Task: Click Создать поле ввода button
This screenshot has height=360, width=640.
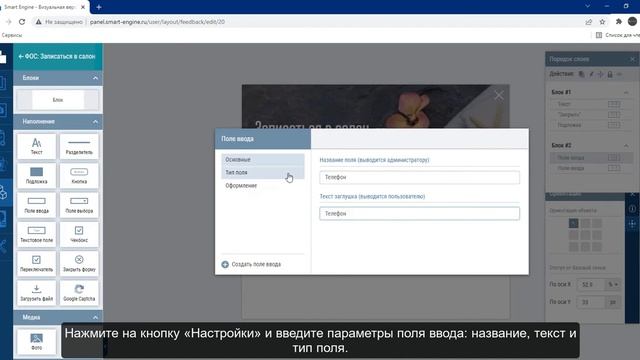Action: pos(251,264)
